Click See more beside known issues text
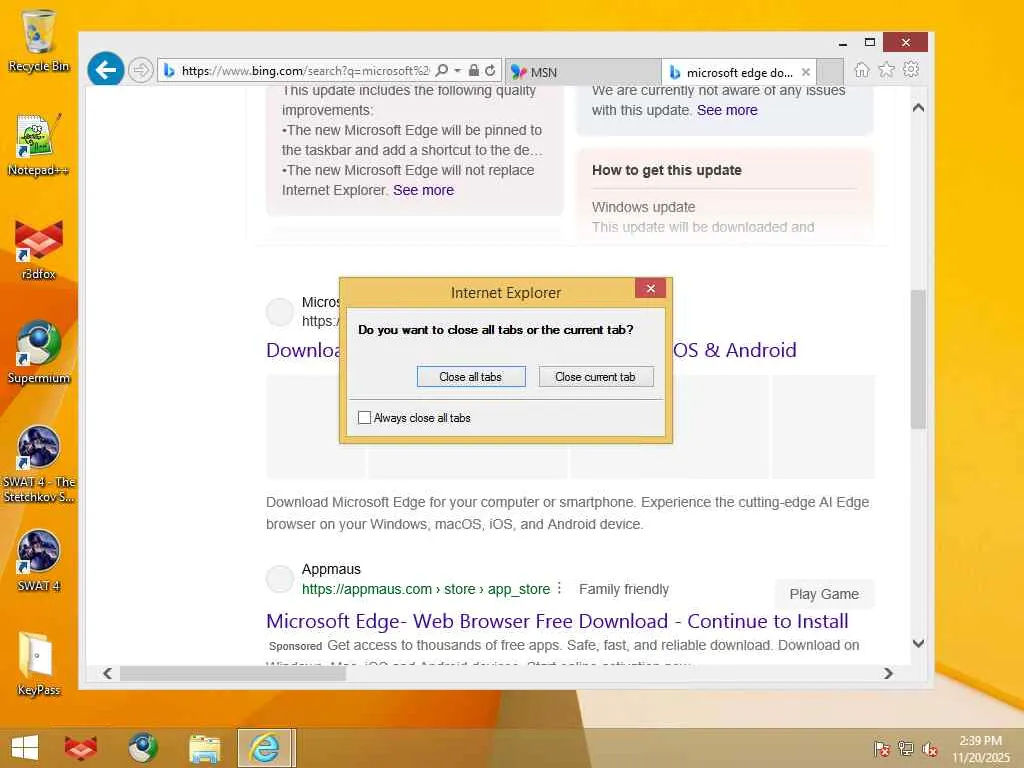 click(x=727, y=110)
